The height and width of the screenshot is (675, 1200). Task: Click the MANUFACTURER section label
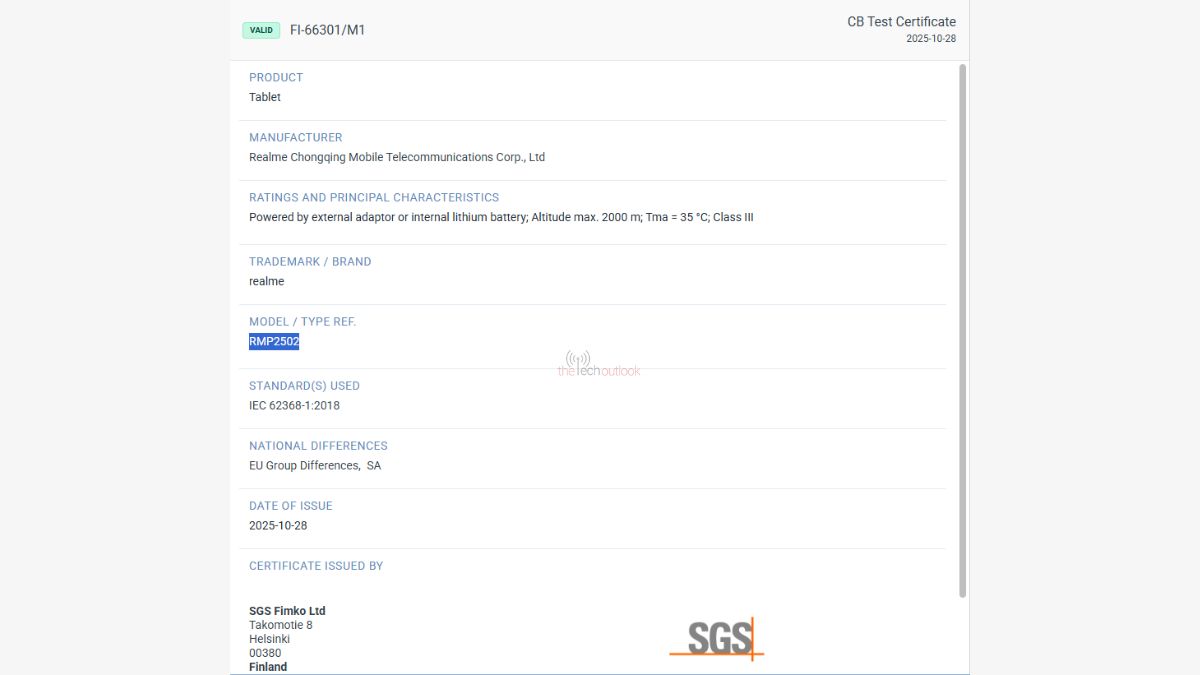(296, 137)
